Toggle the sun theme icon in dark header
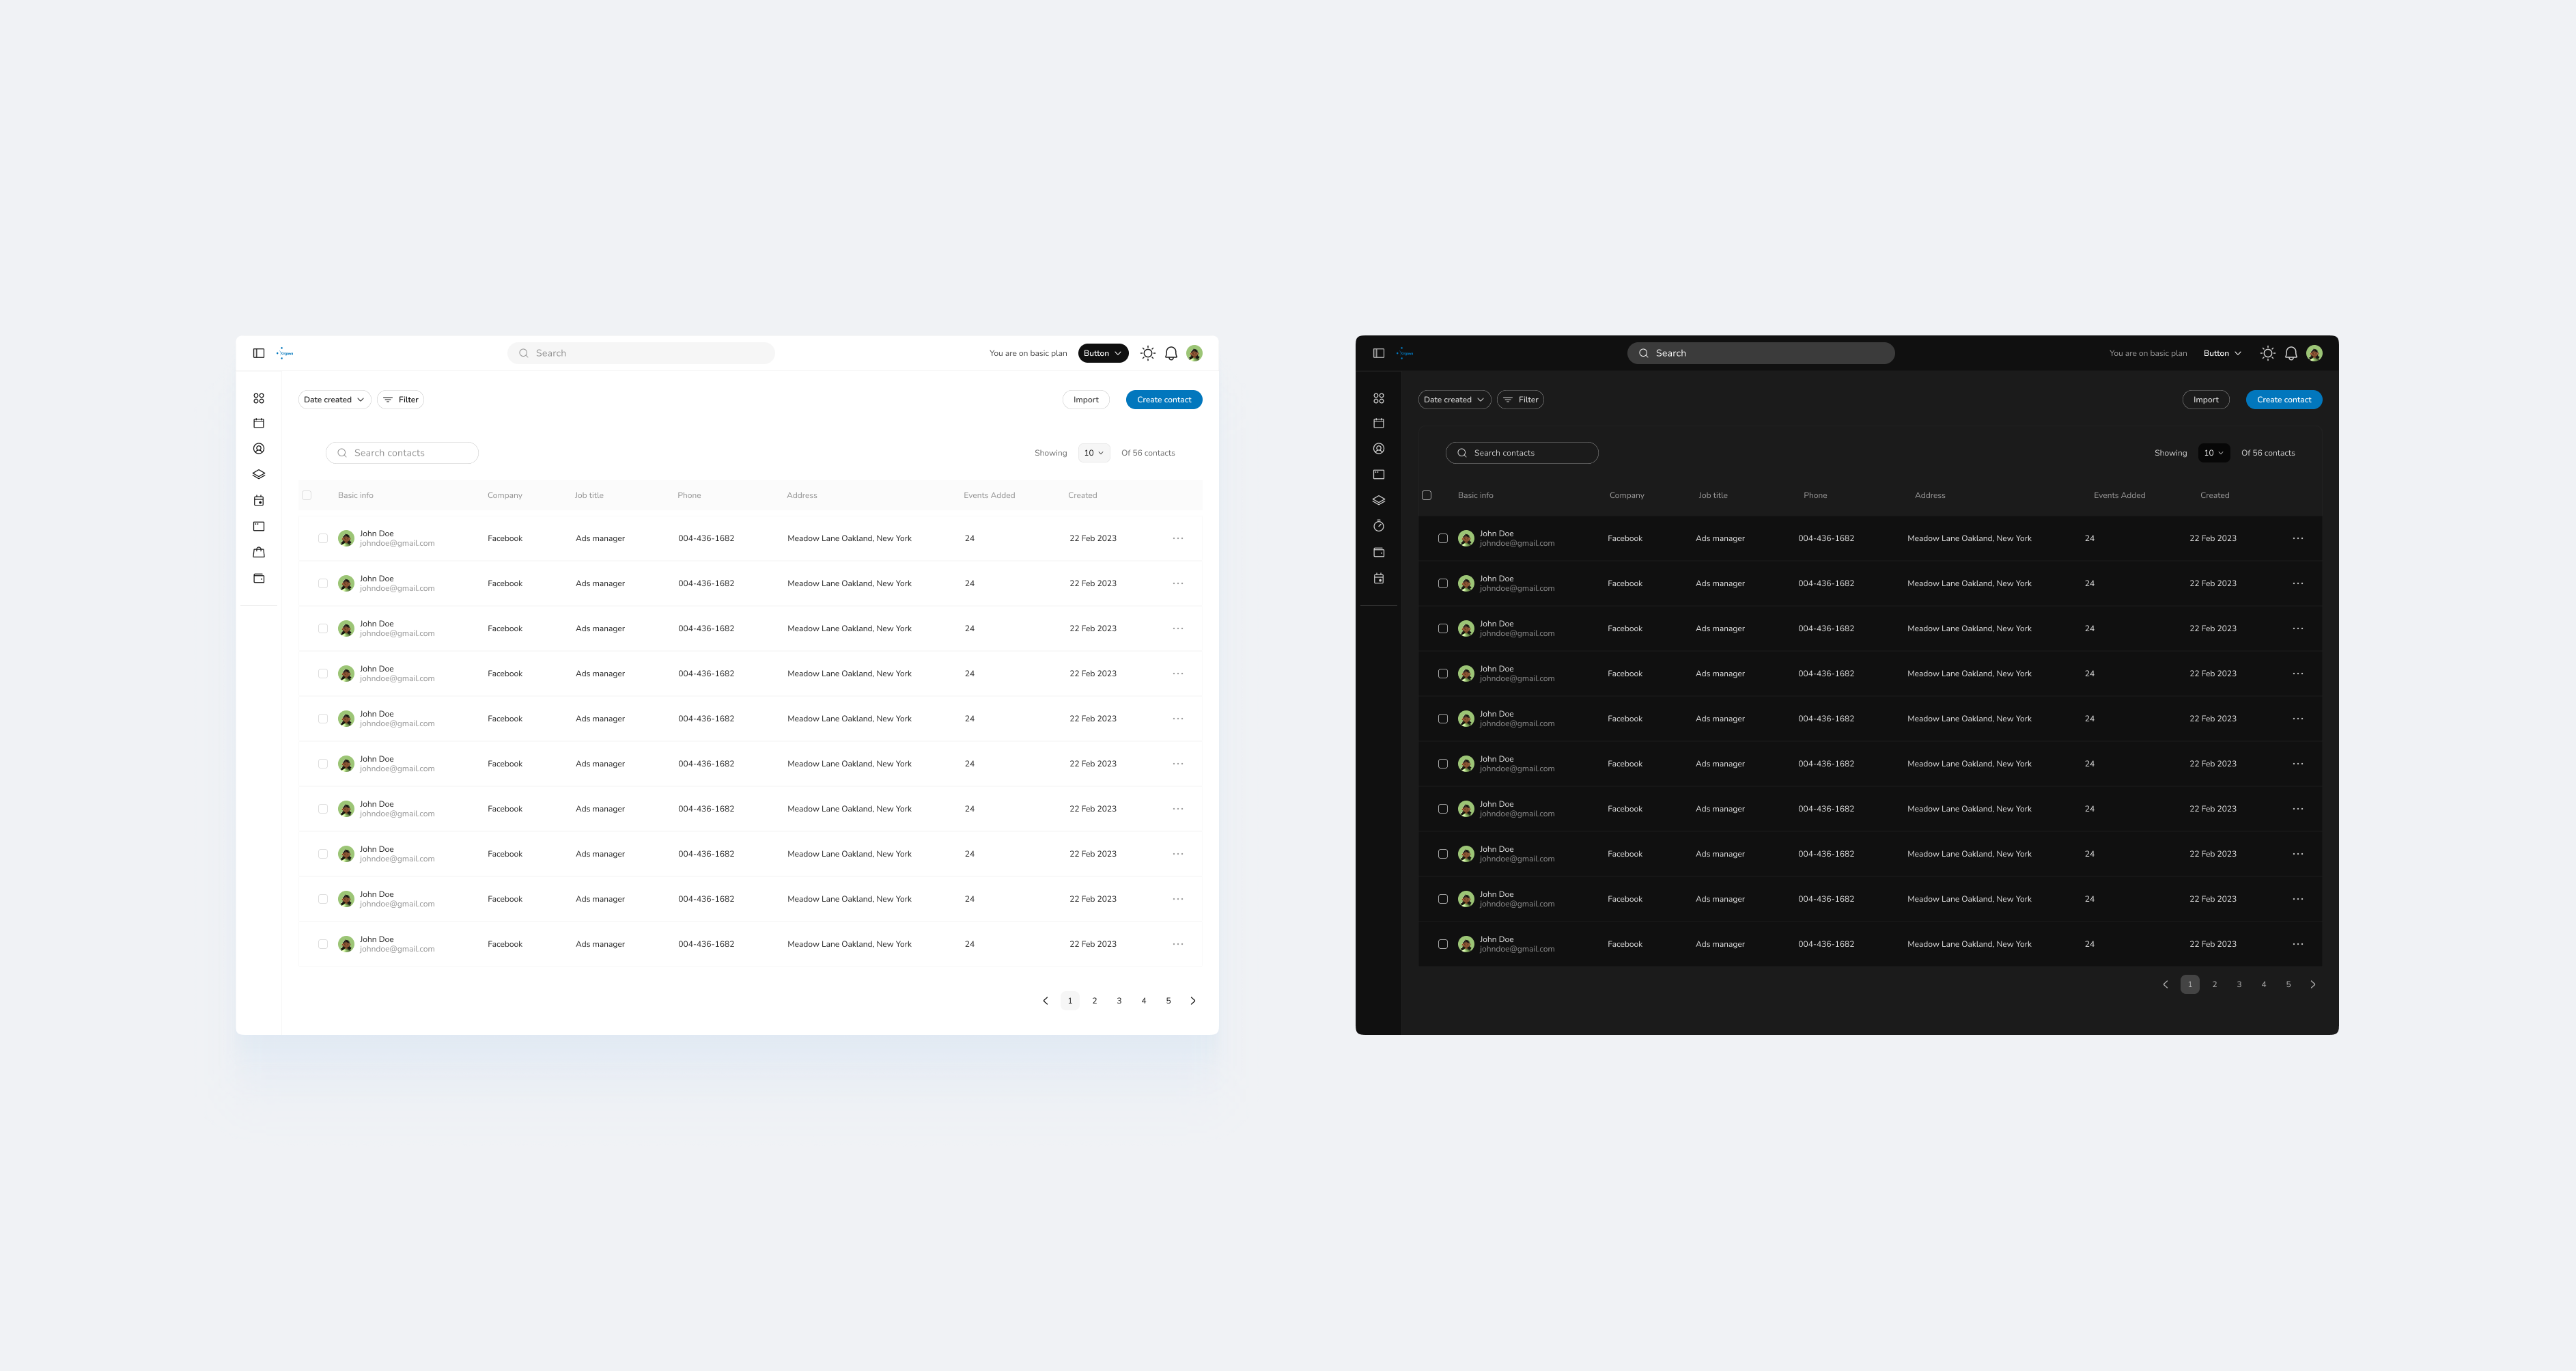The width and height of the screenshot is (2576, 1371). click(x=2268, y=353)
